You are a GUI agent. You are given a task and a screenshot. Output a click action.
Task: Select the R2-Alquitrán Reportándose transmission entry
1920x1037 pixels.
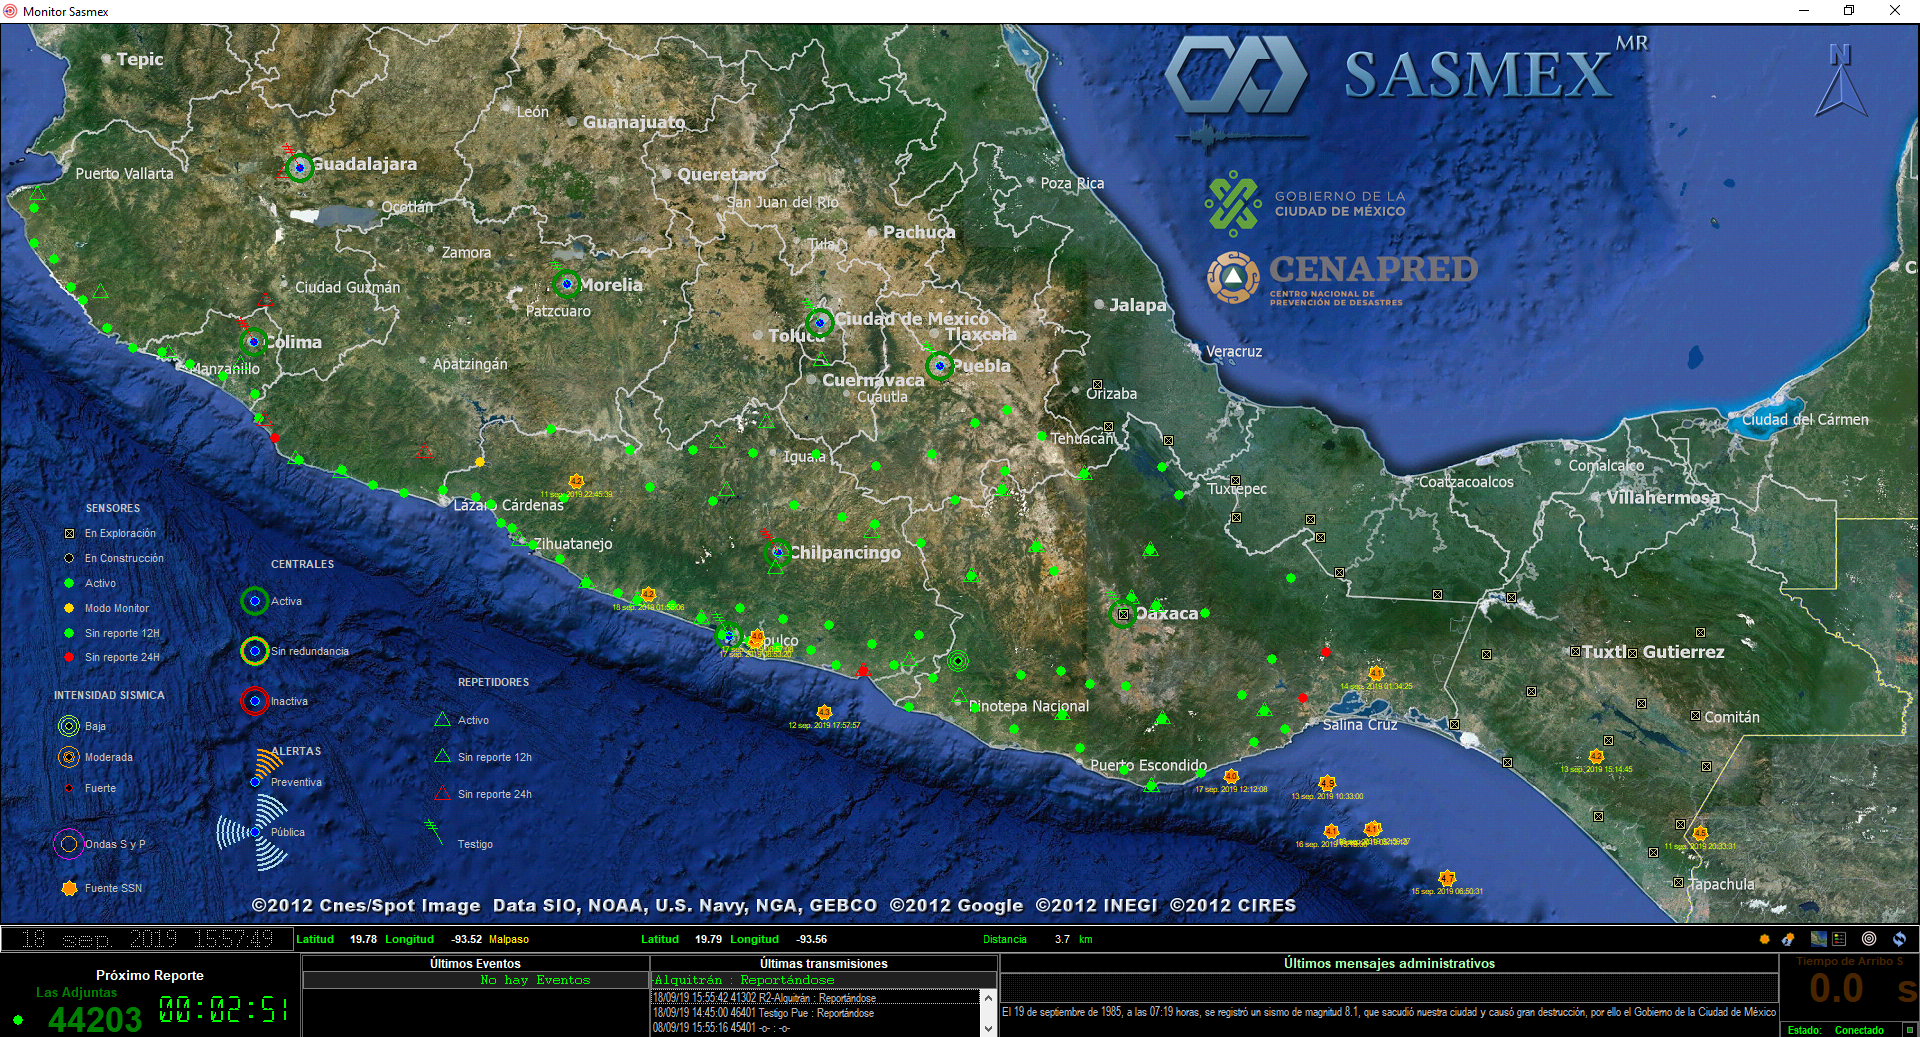point(765,998)
